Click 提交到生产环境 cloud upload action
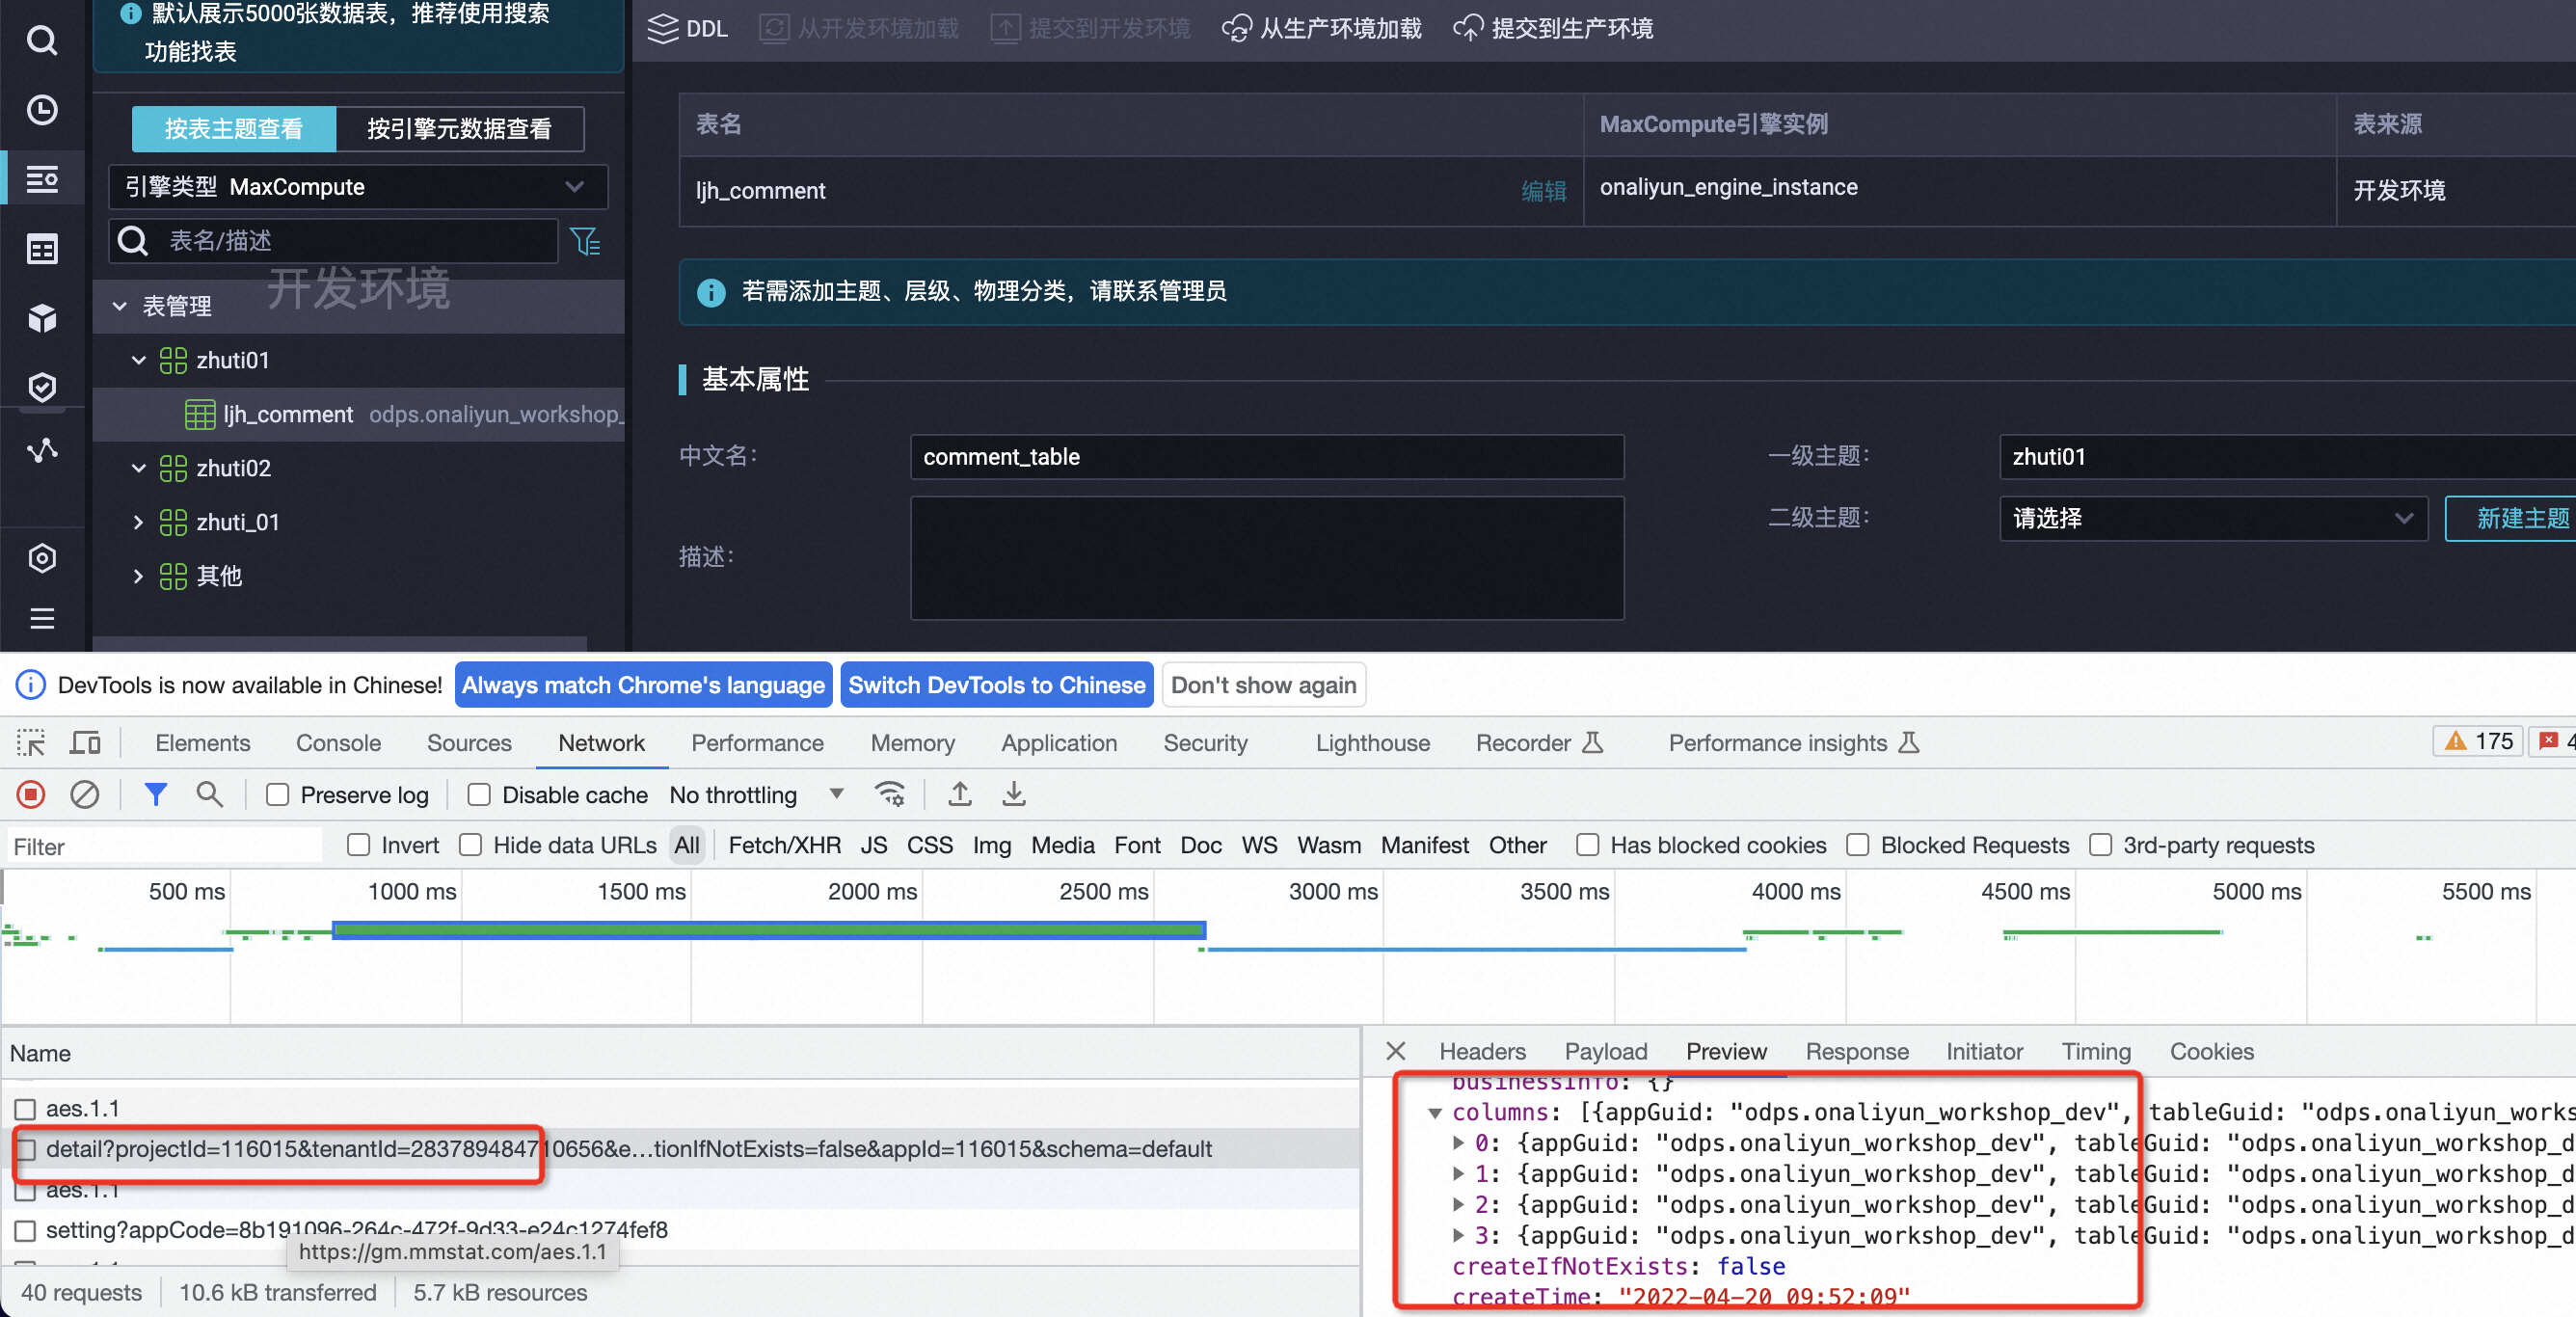The height and width of the screenshot is (1317, 2576). click(1553, 28)
